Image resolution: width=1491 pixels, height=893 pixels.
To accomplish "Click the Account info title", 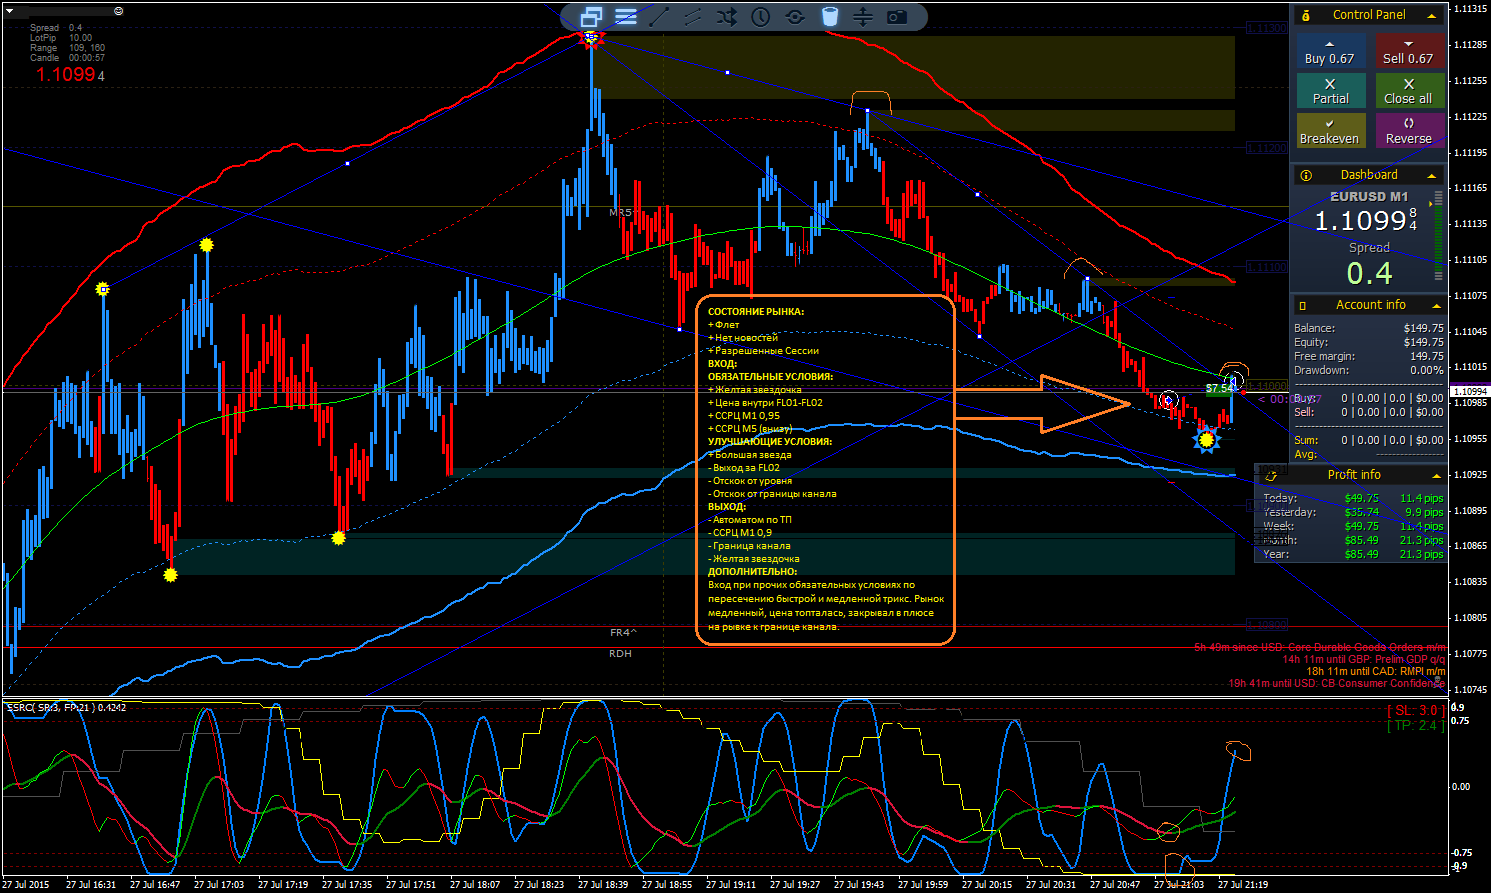I will click(x=1371, y=305).
